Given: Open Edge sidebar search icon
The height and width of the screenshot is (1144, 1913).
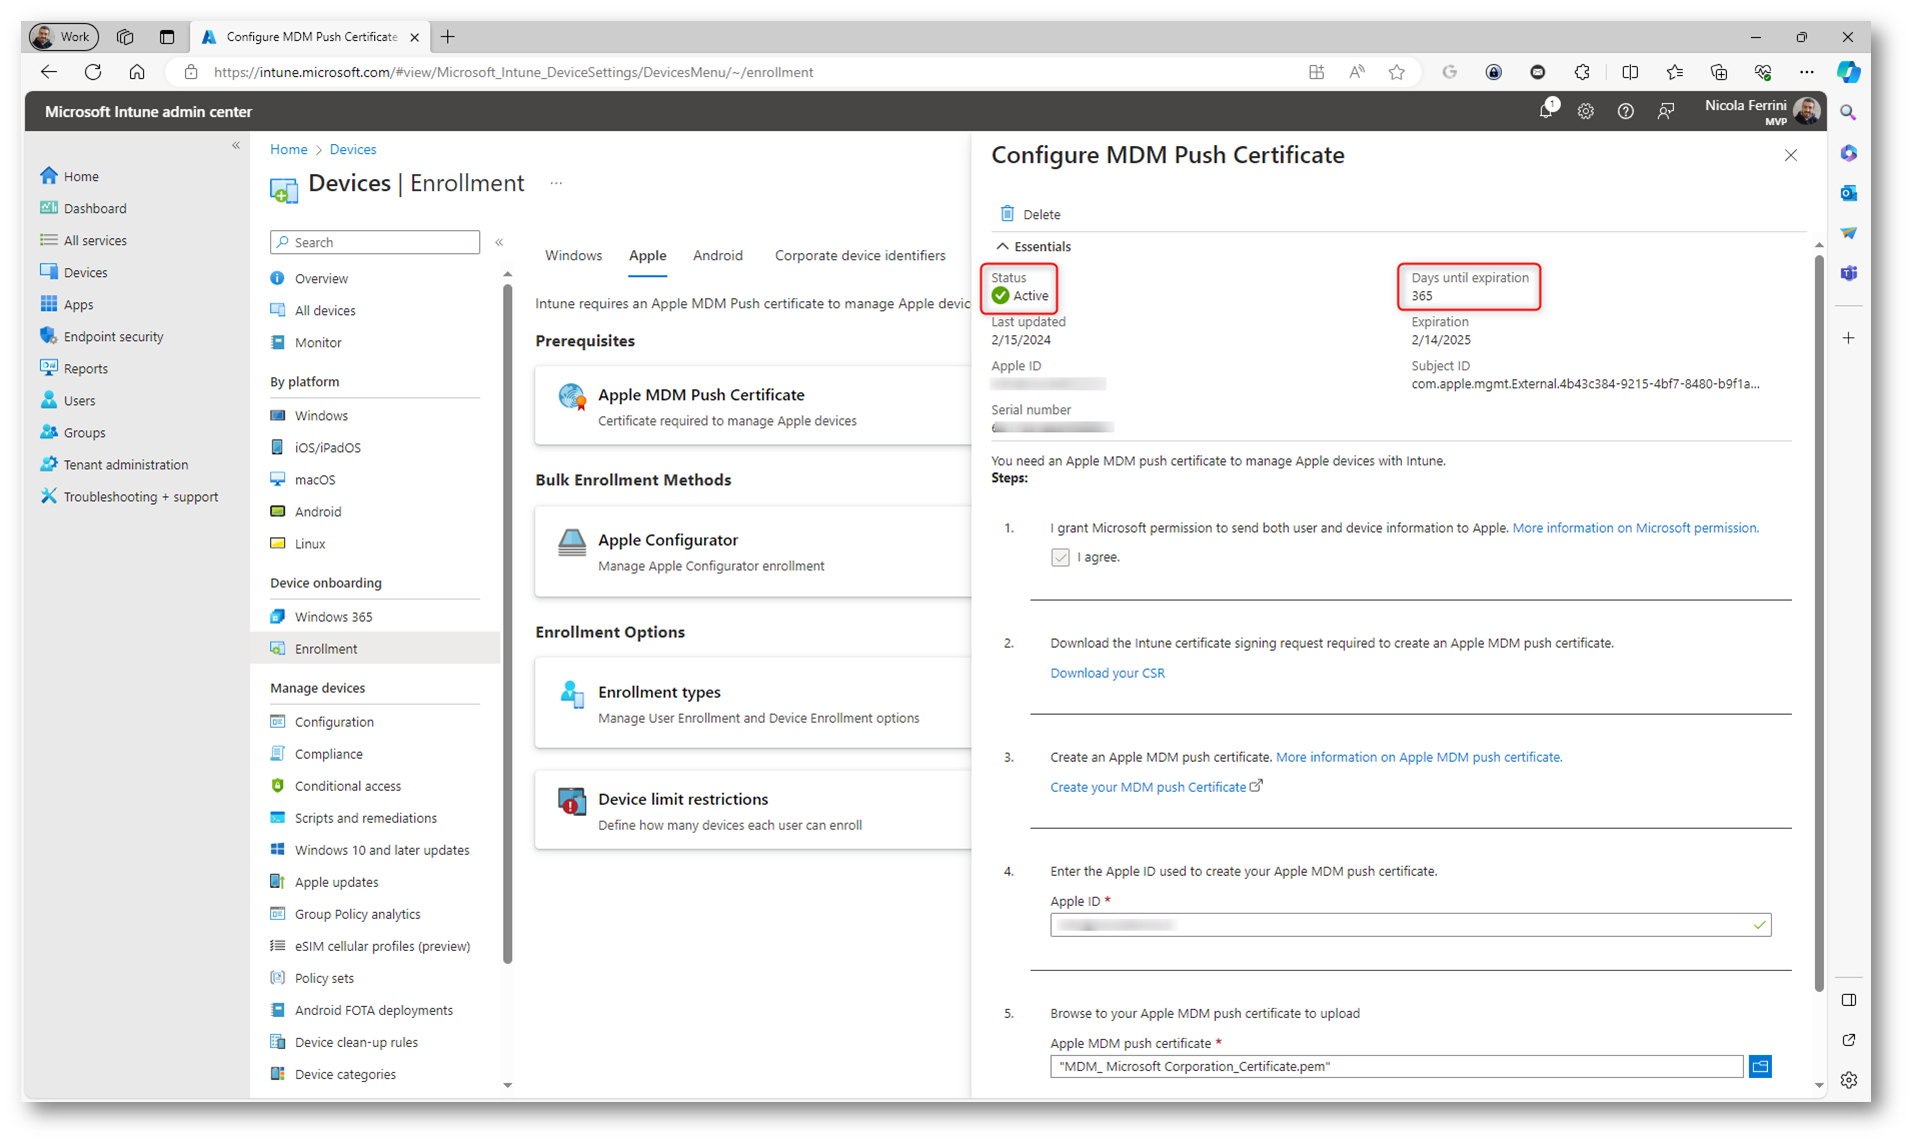Looking at the screenshot, I should click(1849, 113).
